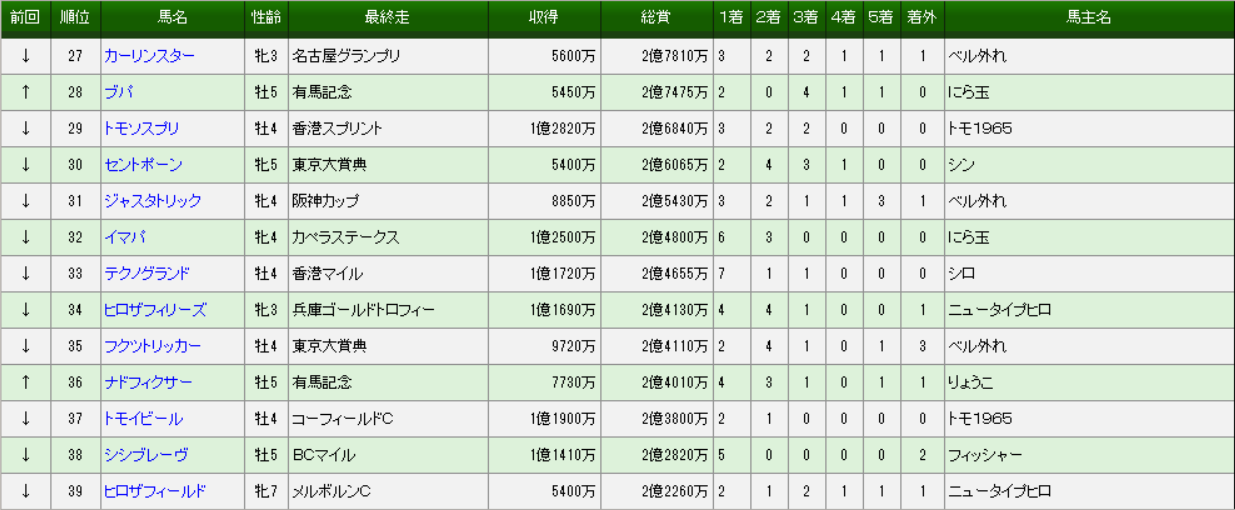Screen dimensions: 1235x510
Task: Click the up arrow in rank 36 row
Action: tap(25, 383)
